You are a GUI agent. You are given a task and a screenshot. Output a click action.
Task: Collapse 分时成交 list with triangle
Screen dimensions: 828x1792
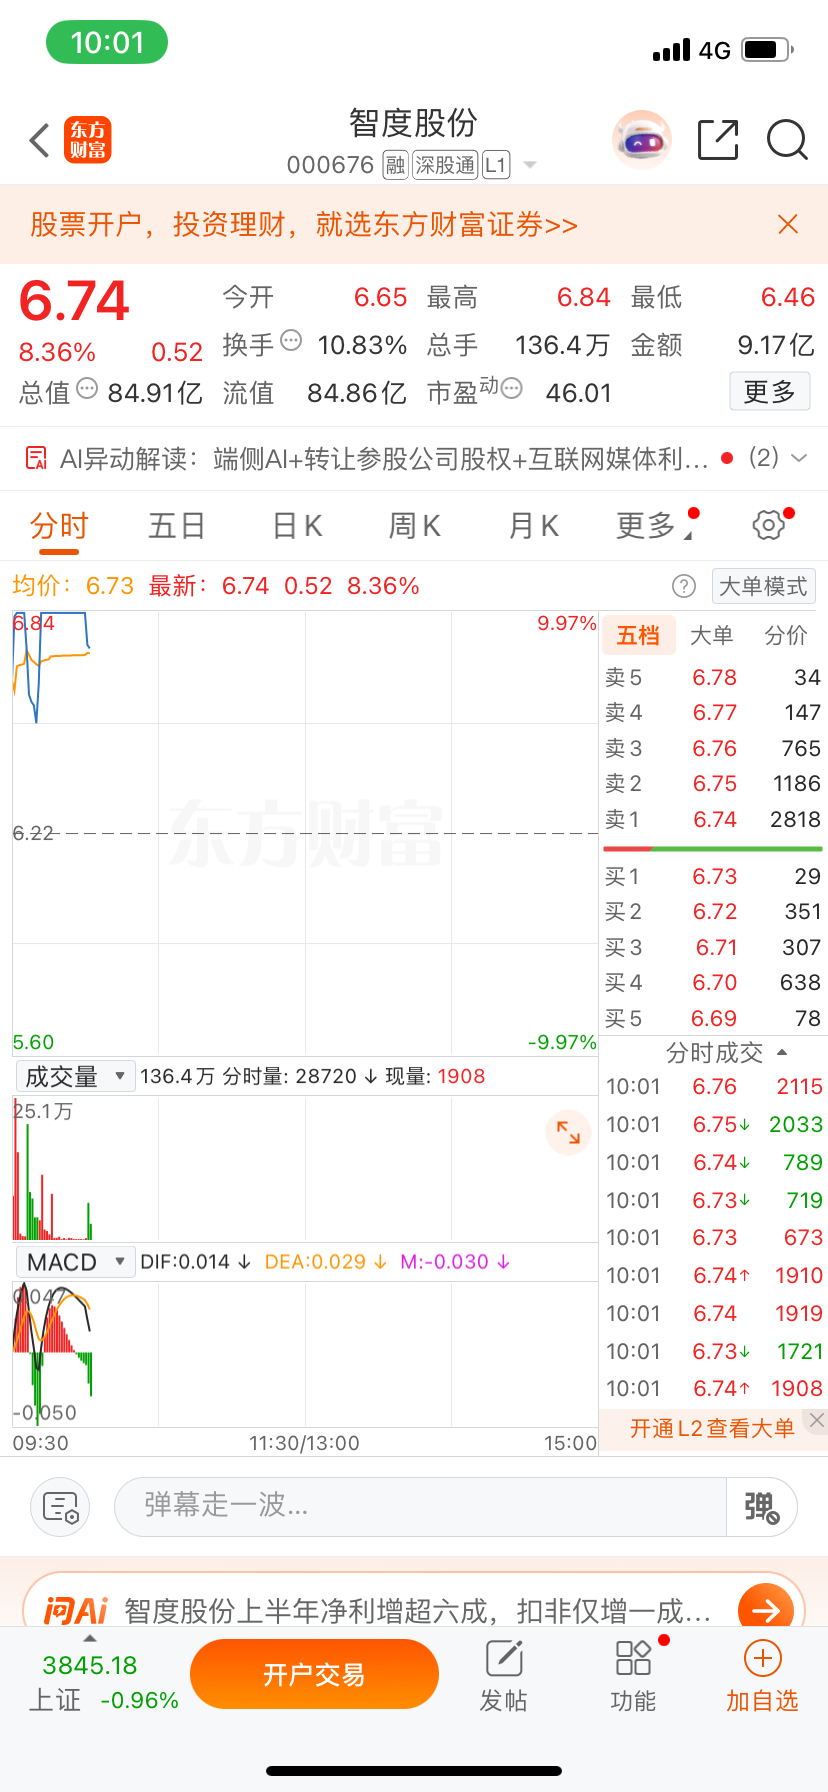[782, 1053]
